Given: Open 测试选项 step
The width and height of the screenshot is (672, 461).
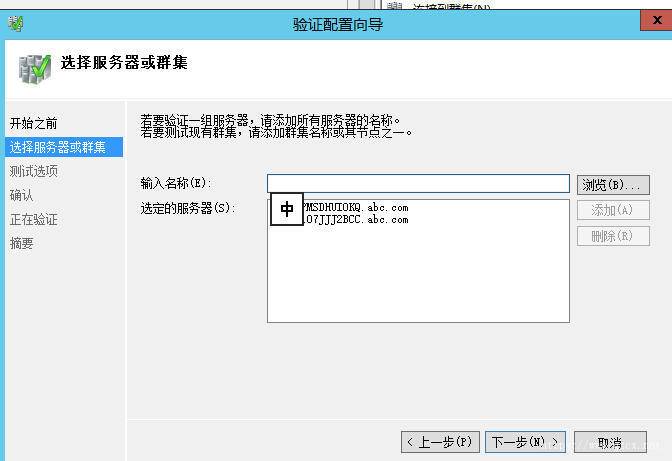Looking at the screenshot, I should click(x=33, y=171).
